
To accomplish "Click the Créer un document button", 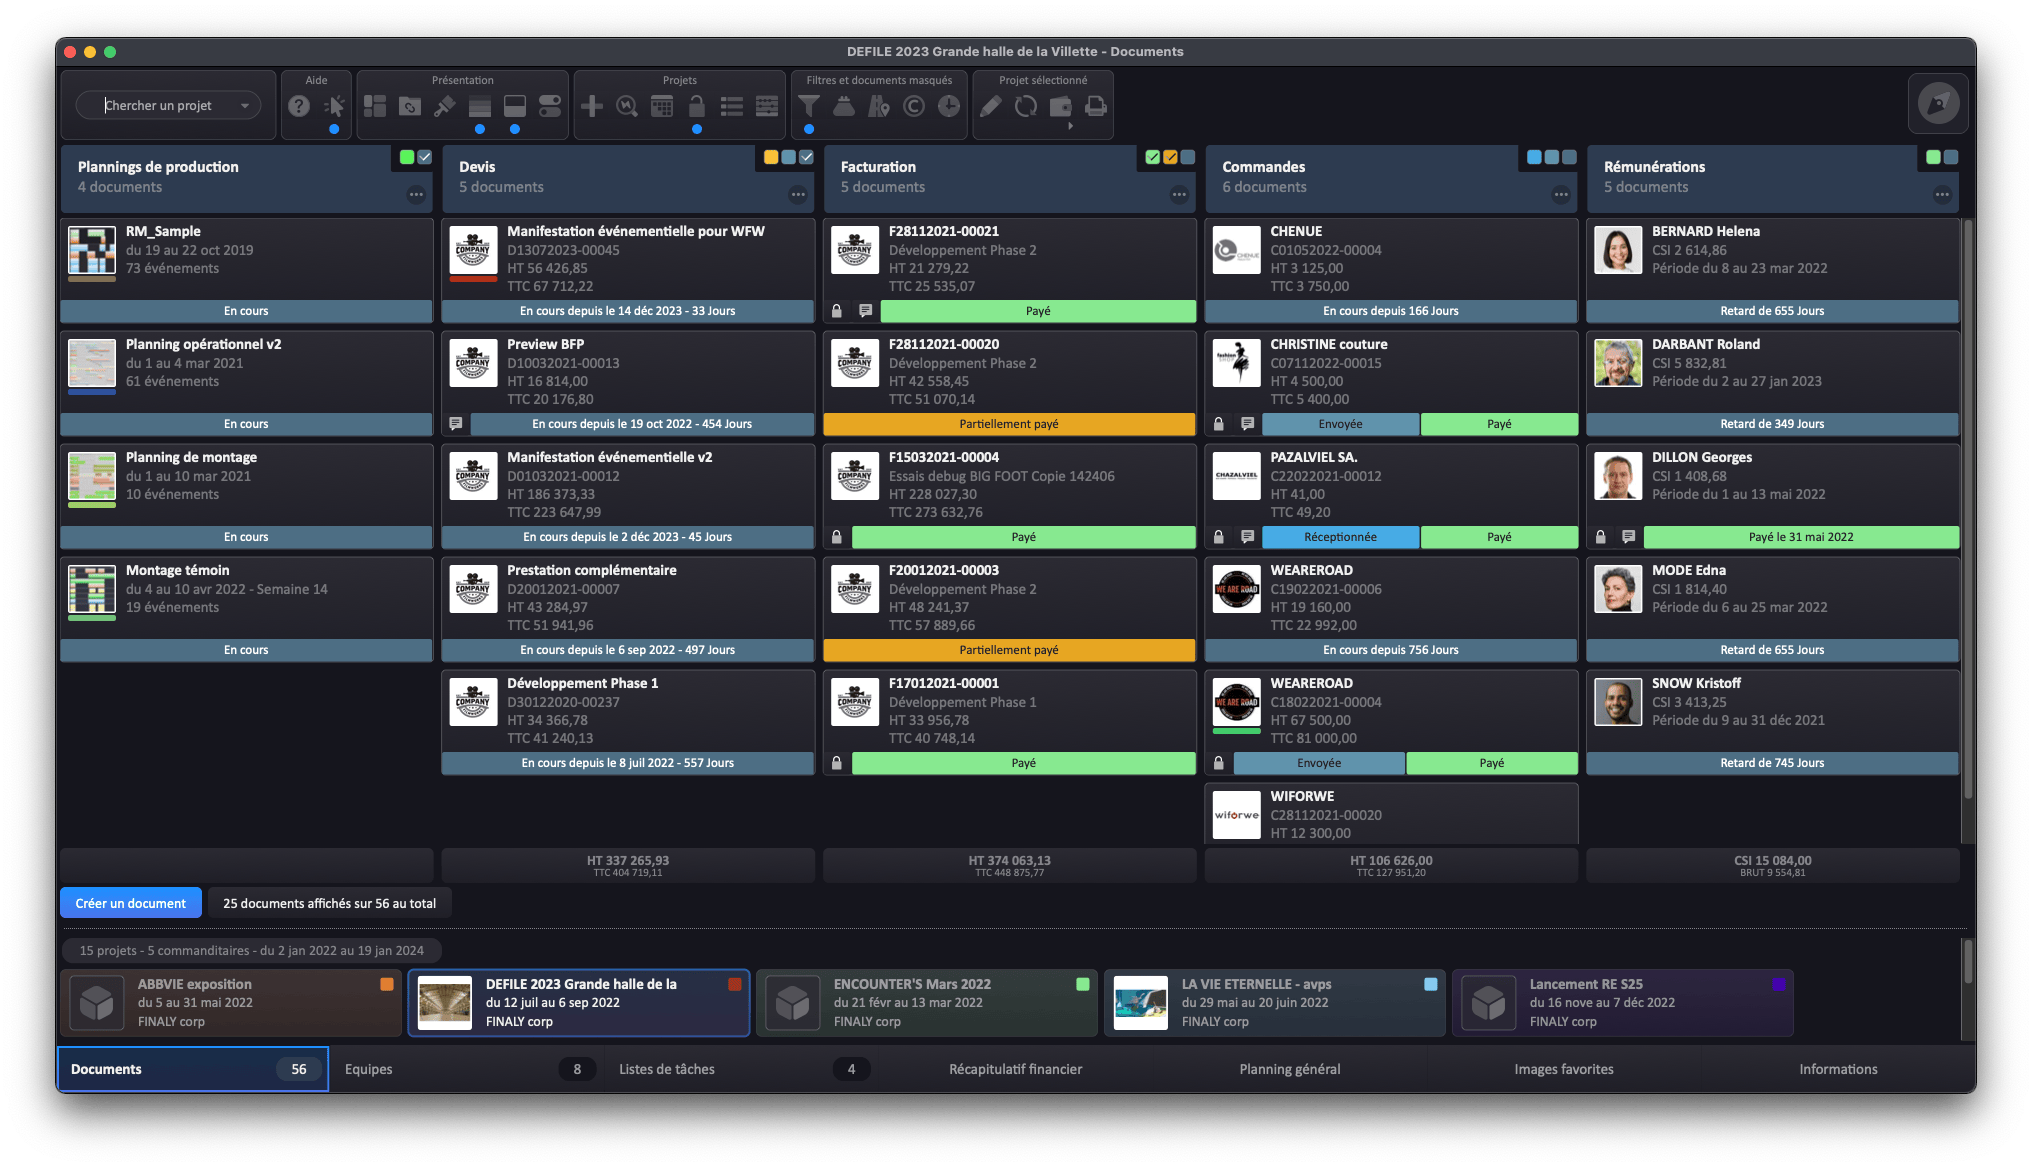I will point(131,903).
